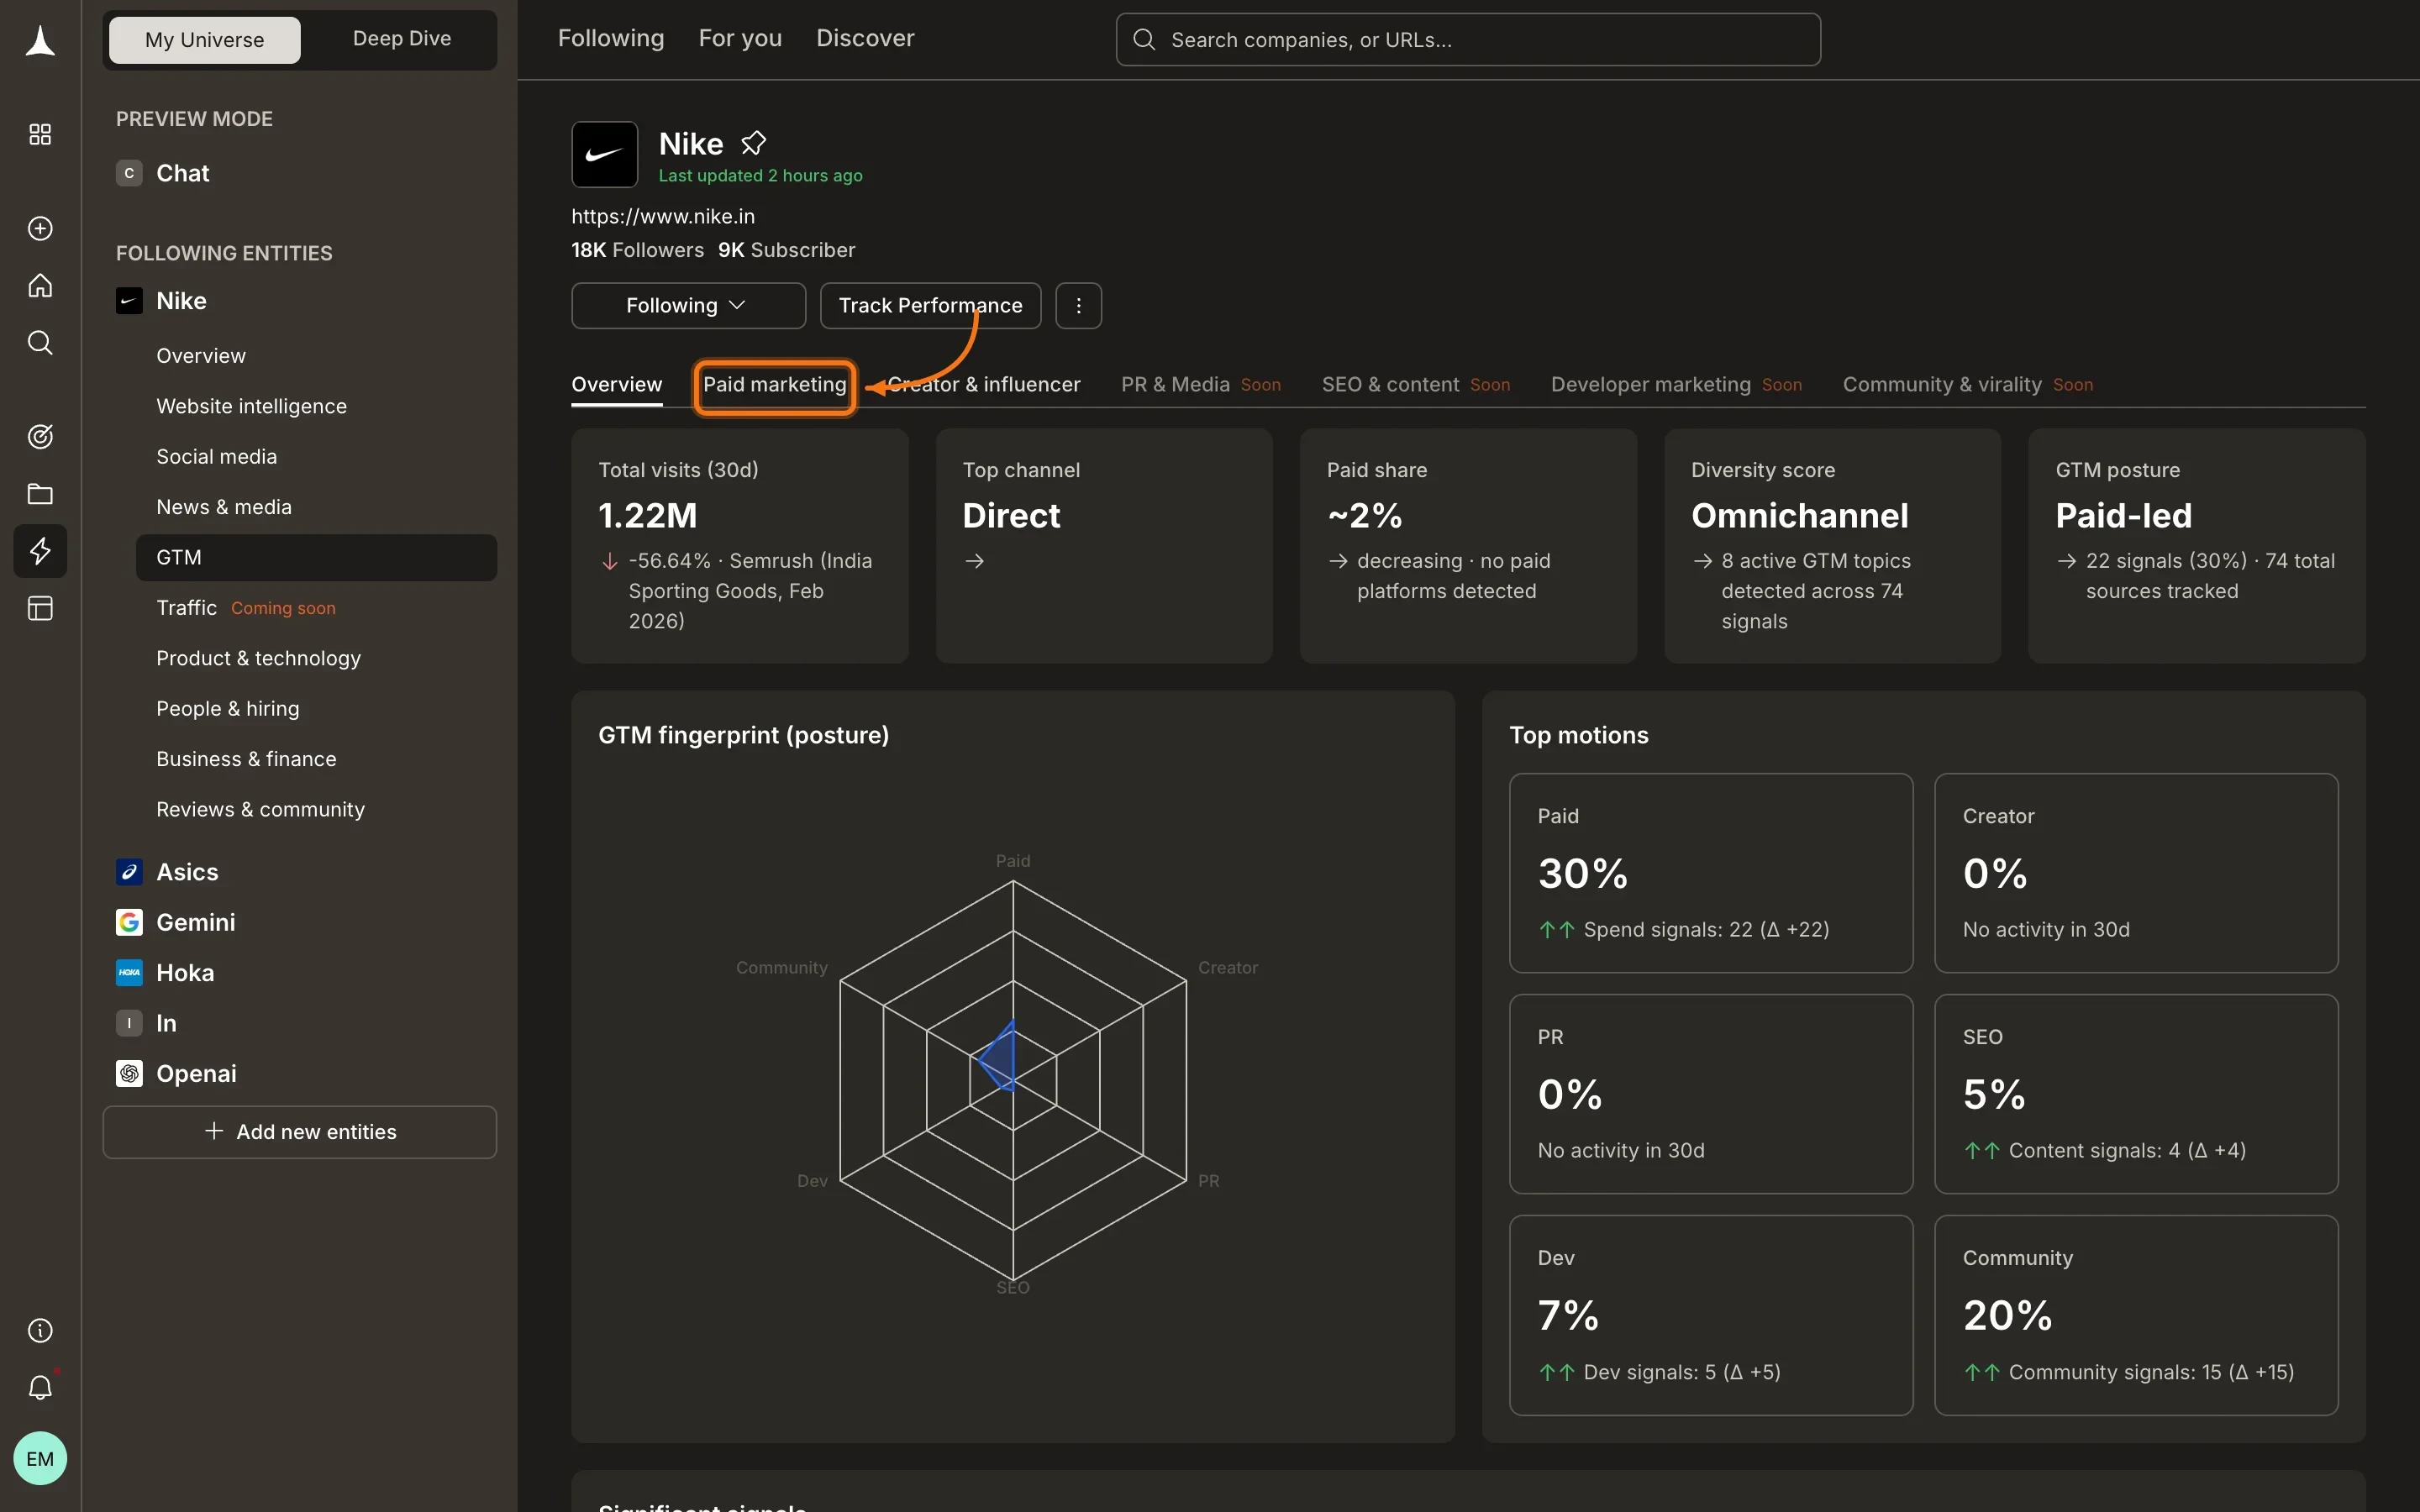This screenshot has width=2420, height=1512.
Task: Select the lightning bolt sidebar icon
Action: pyautogui.click(x=40, y=551)
